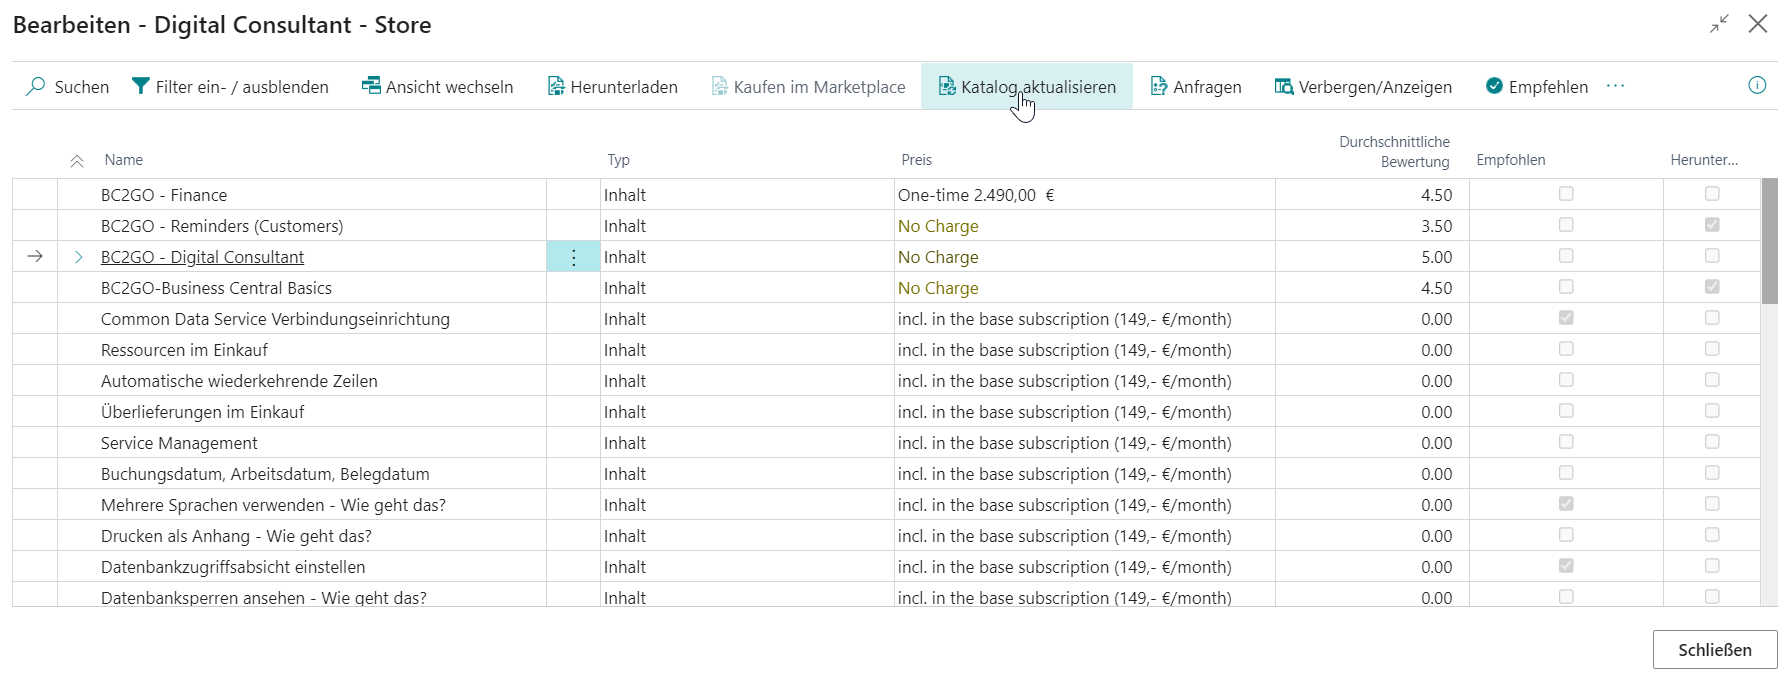Viewport: 1783px width, 674px height.
Task: Collapse rows with double chevron beside Name
Action: 77,161
